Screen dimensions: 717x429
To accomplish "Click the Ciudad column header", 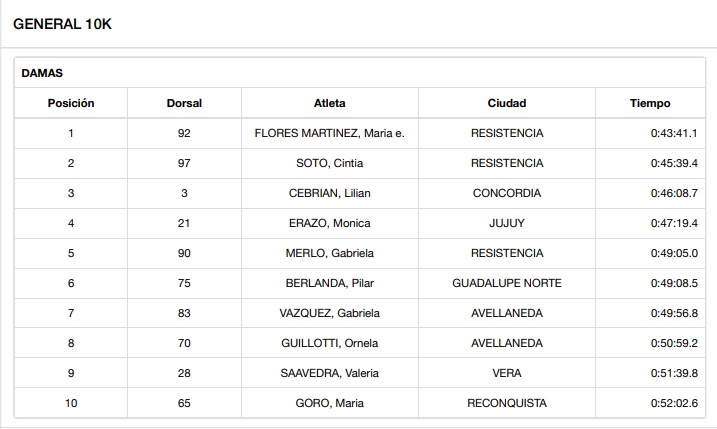I will pyautogui.click(x=506, y=103).
